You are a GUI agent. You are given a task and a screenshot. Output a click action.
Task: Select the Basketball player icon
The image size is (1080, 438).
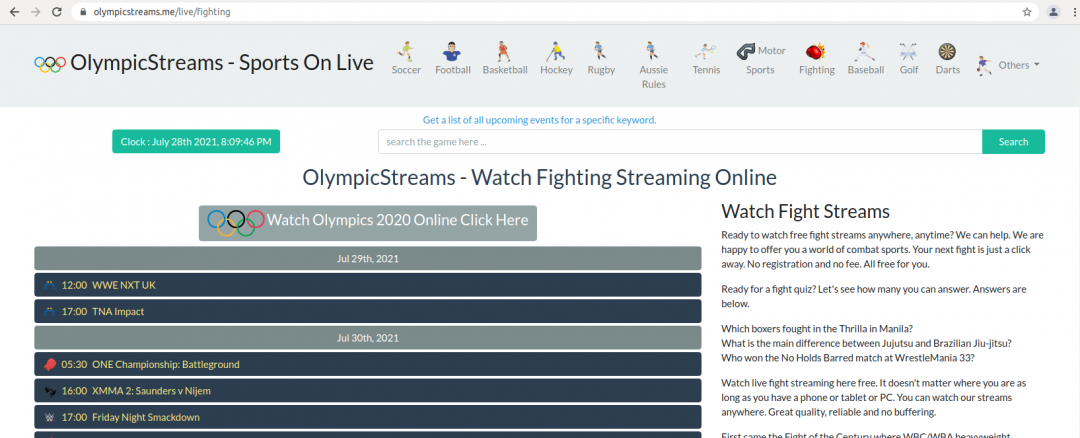pos(504,51)
